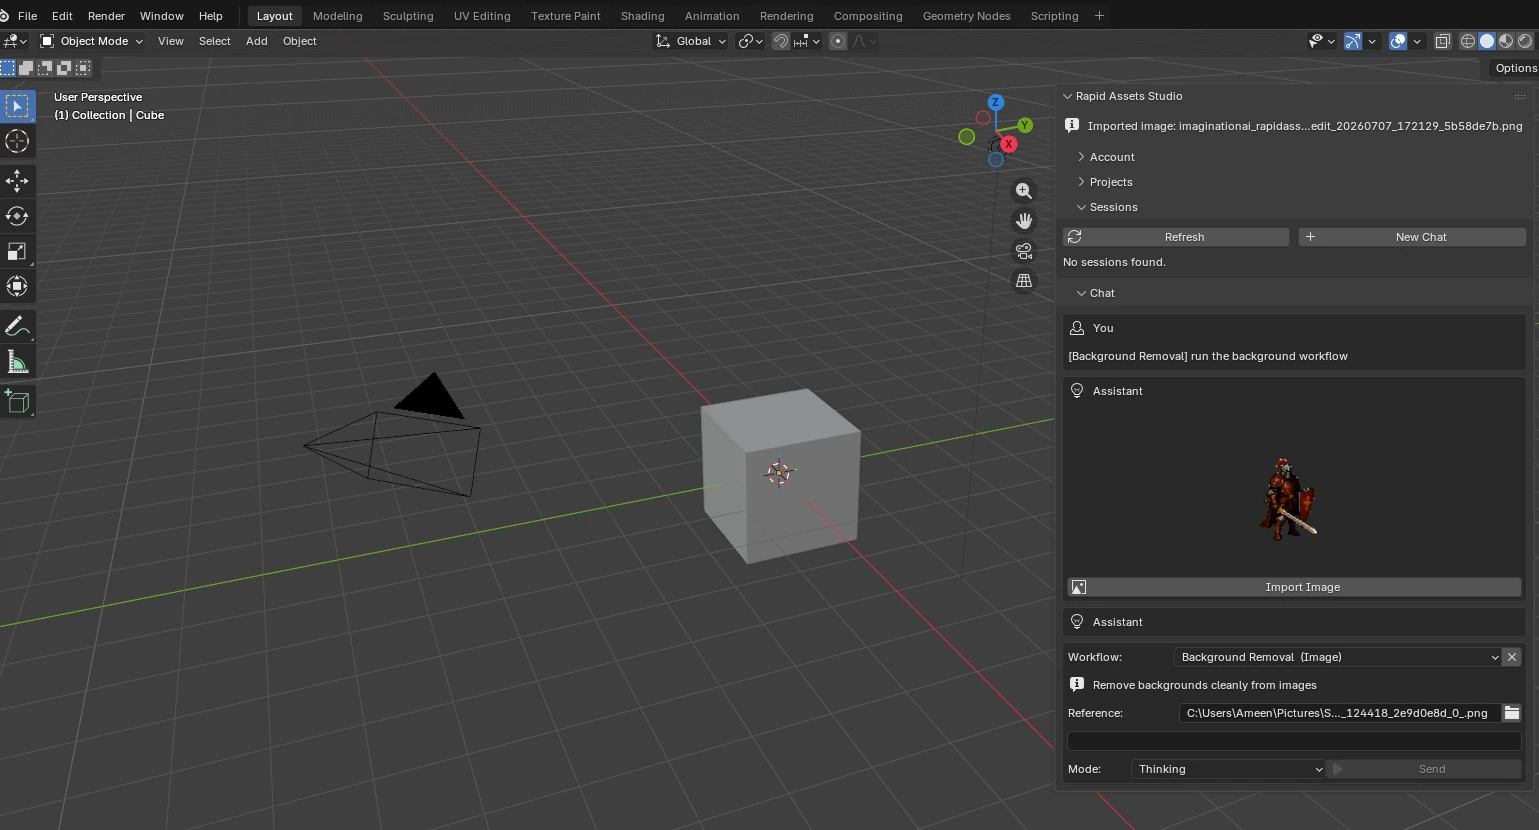Clear the selected workflow
The height and width of the screenshot is (830, 1539).
tap(1512, 657)
